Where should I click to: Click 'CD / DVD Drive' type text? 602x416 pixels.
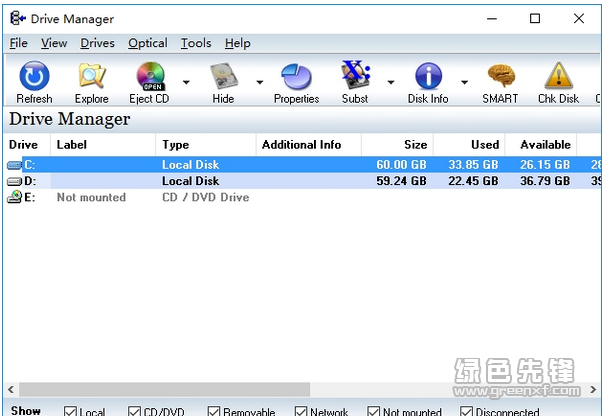click(205, 197)
